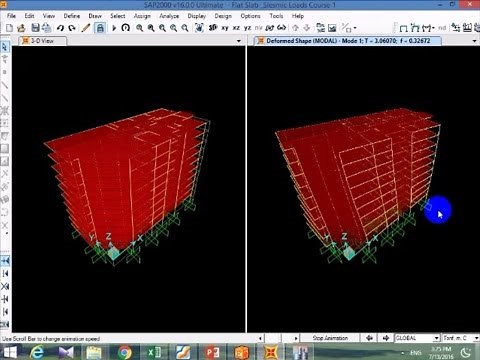
Task: Open Excel from the taskbar
Action: [x=154, y=352]
